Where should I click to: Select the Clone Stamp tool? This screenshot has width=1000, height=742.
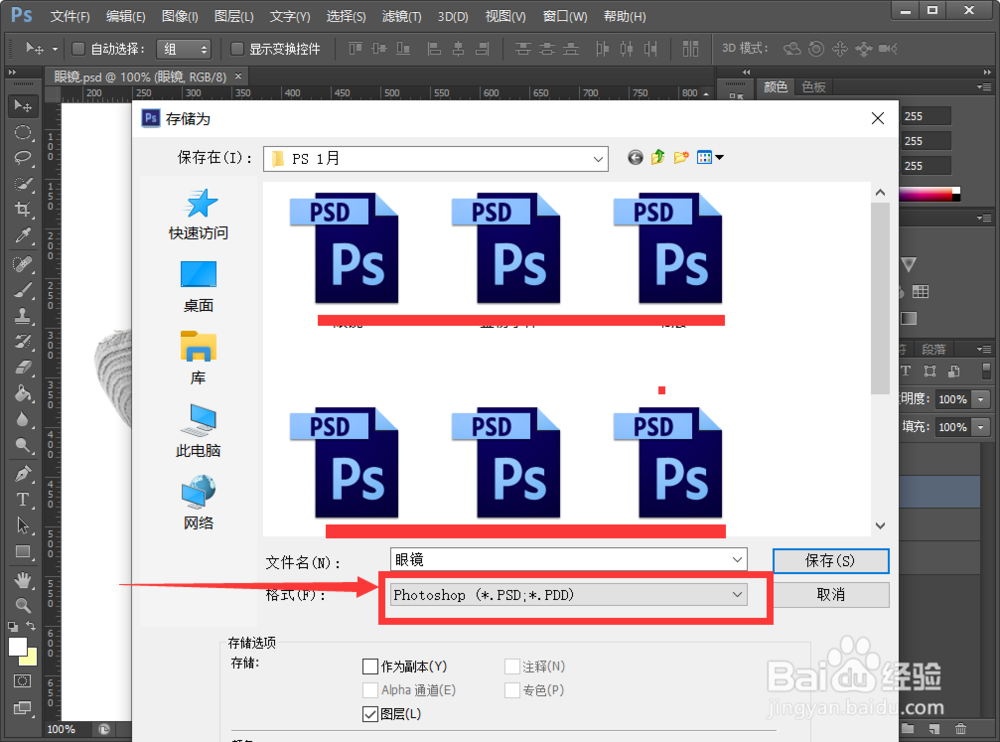23,315
